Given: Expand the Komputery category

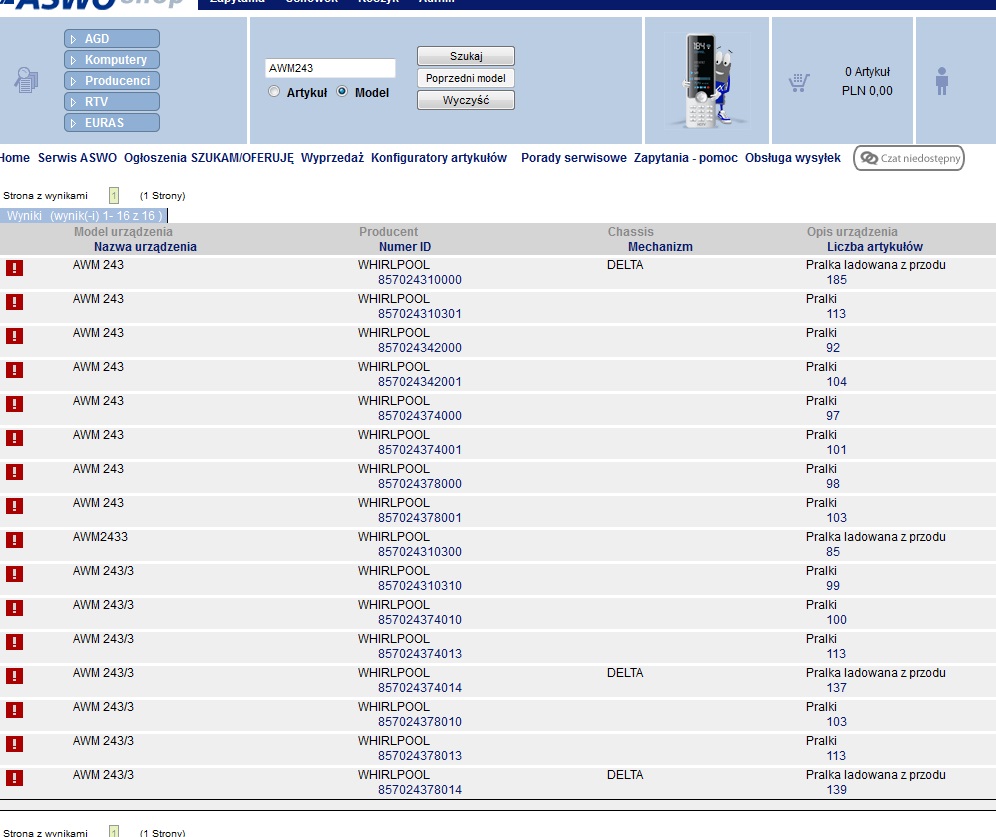Looking at the screenshot, I should point(112,60).
